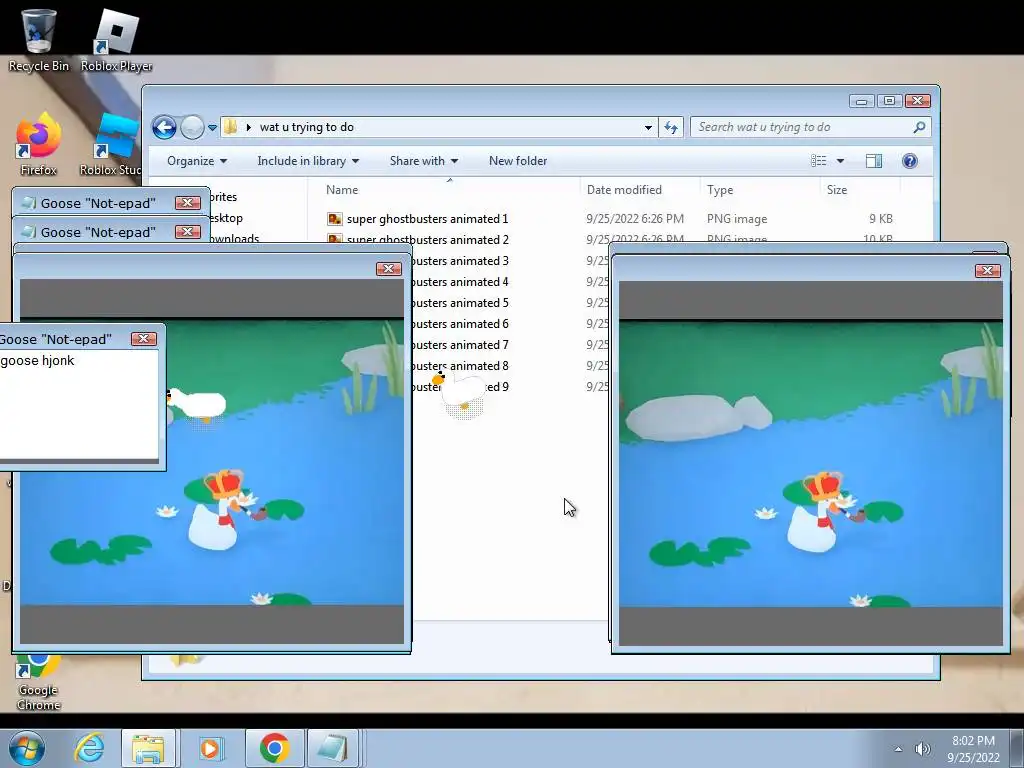The image size is (1024, 768).
Task: Select the ghostbusters animated 4 file
Action: [460, 281]
